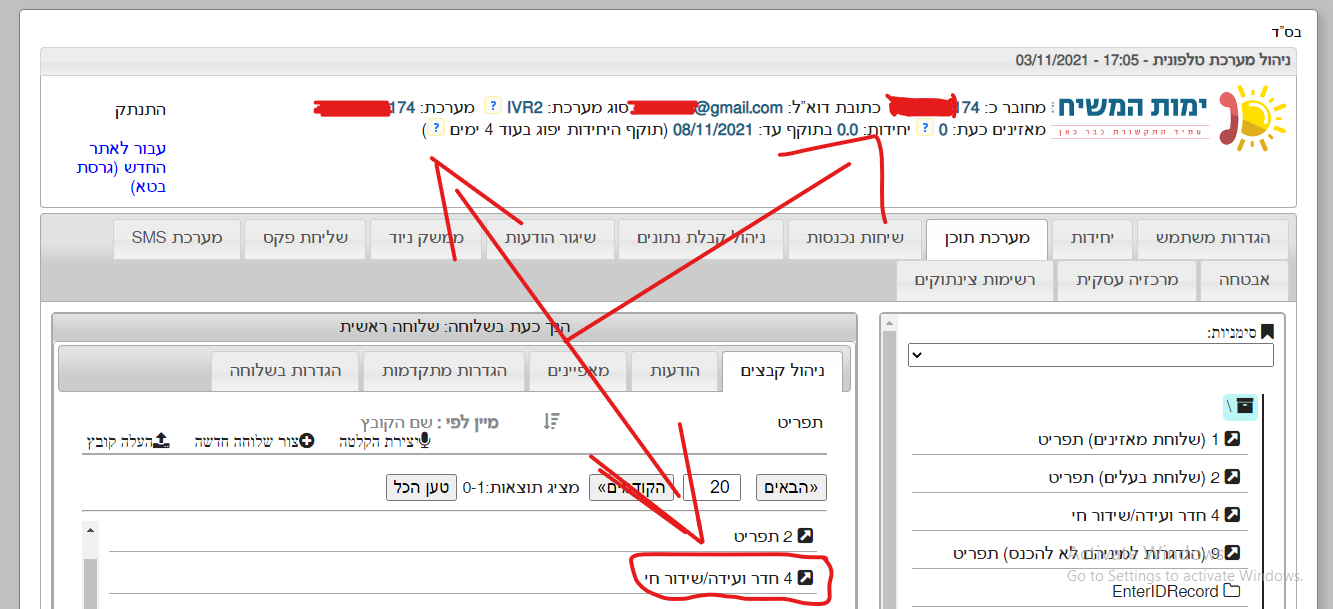Click help icon beside listeners count (מאזינים כעת)

[925, 129]
